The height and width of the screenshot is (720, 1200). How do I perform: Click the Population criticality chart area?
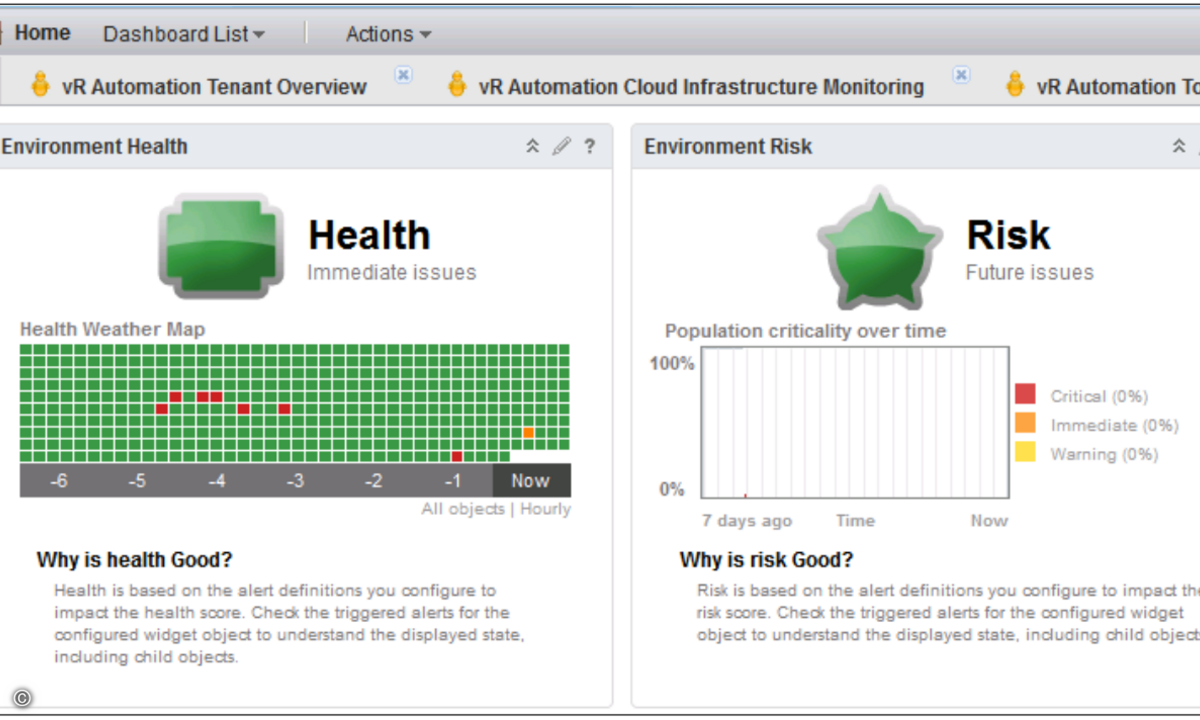(x=855, y=422)
